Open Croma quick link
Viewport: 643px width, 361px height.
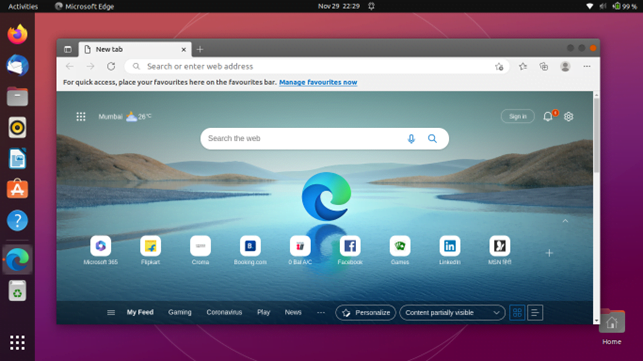click(x=200, y=250)
